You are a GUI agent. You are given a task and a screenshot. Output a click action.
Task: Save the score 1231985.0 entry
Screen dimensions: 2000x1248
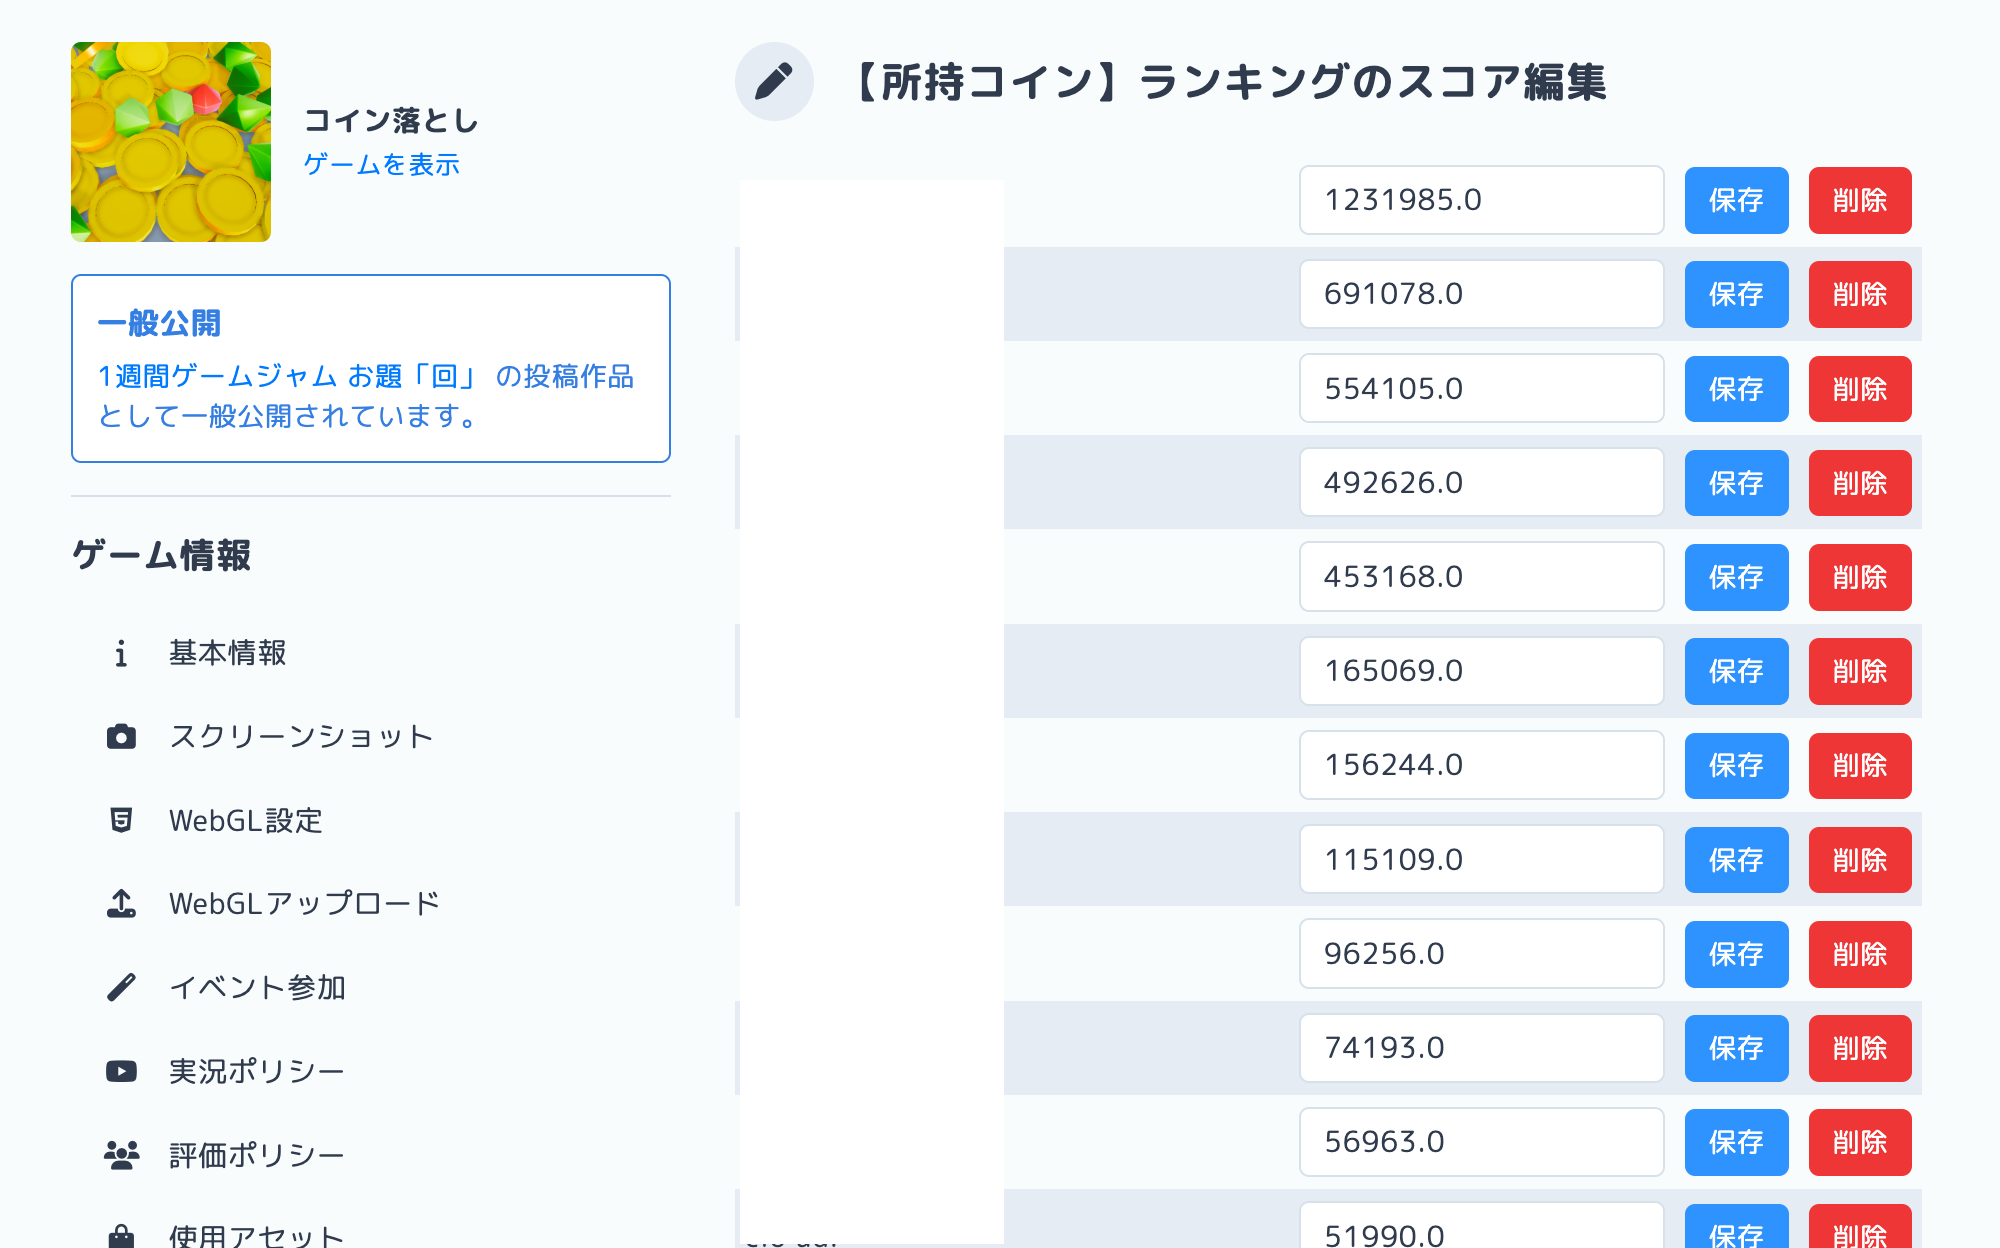pos(1736,201)
